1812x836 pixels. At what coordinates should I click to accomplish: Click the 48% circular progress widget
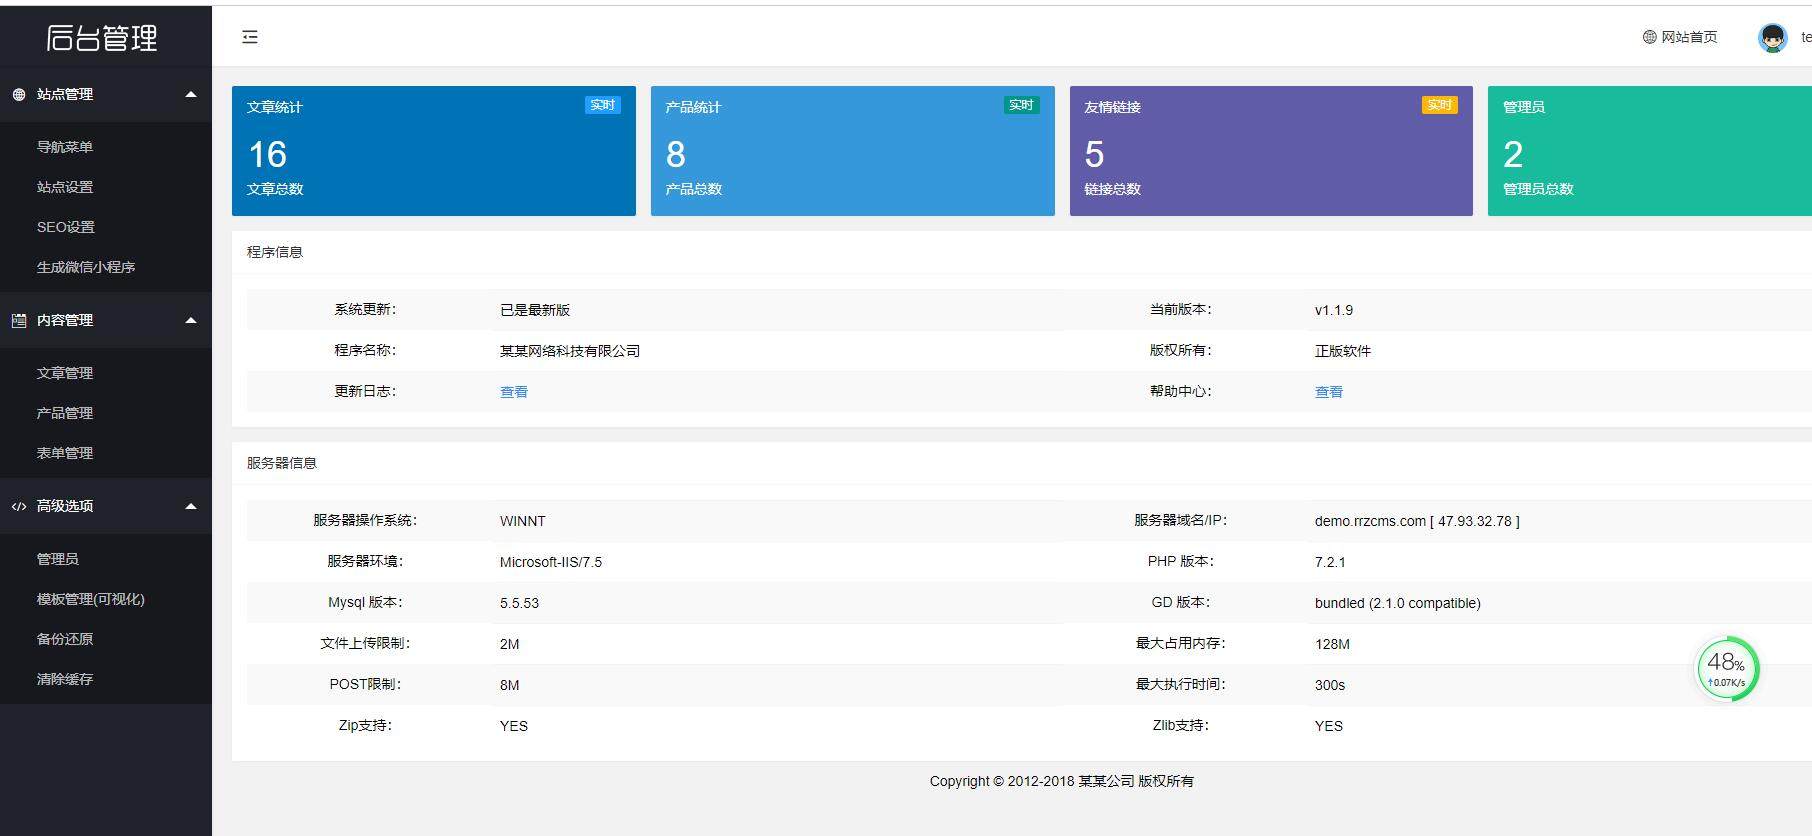[1727, 669]
